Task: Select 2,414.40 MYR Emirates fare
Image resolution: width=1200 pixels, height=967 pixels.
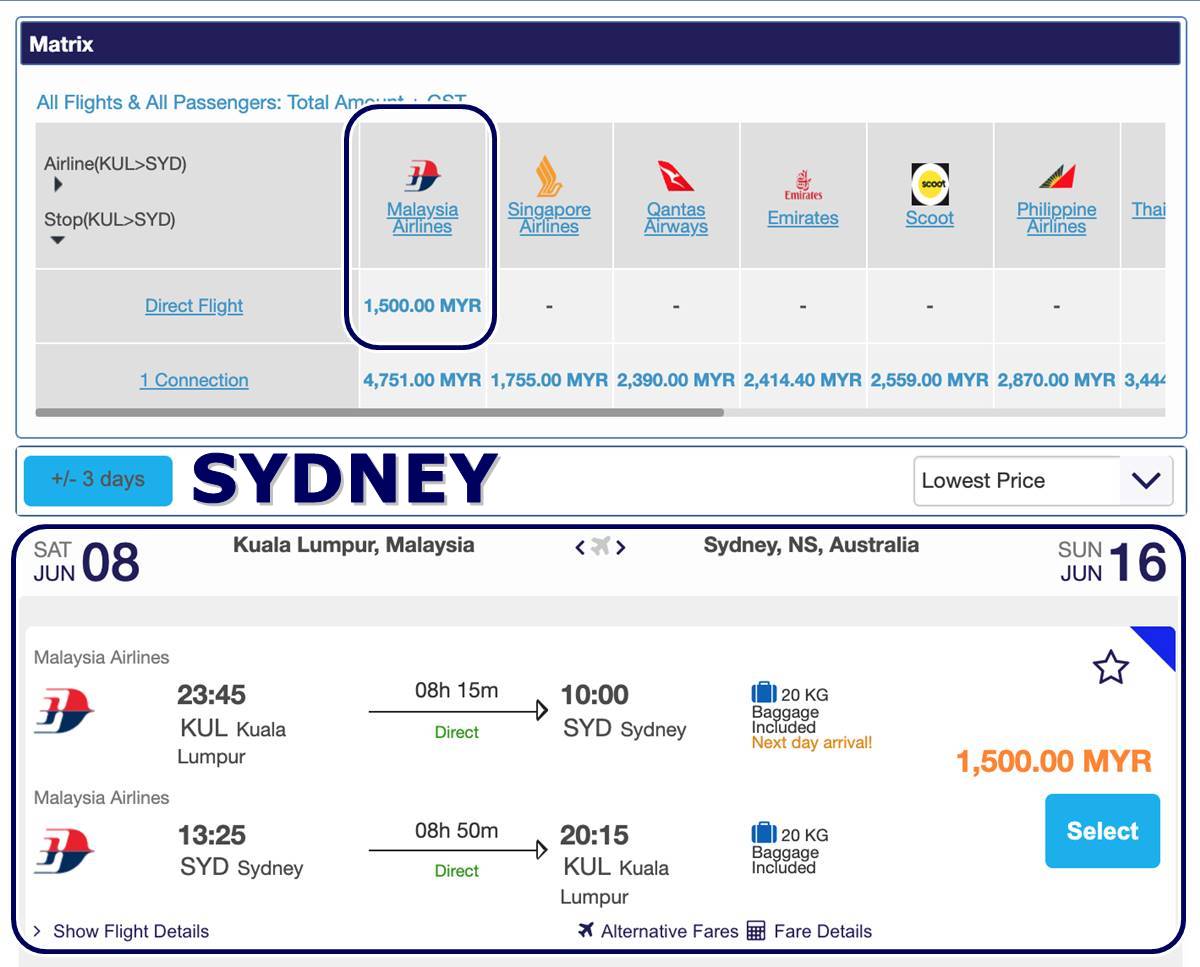Action: point(803,380)
